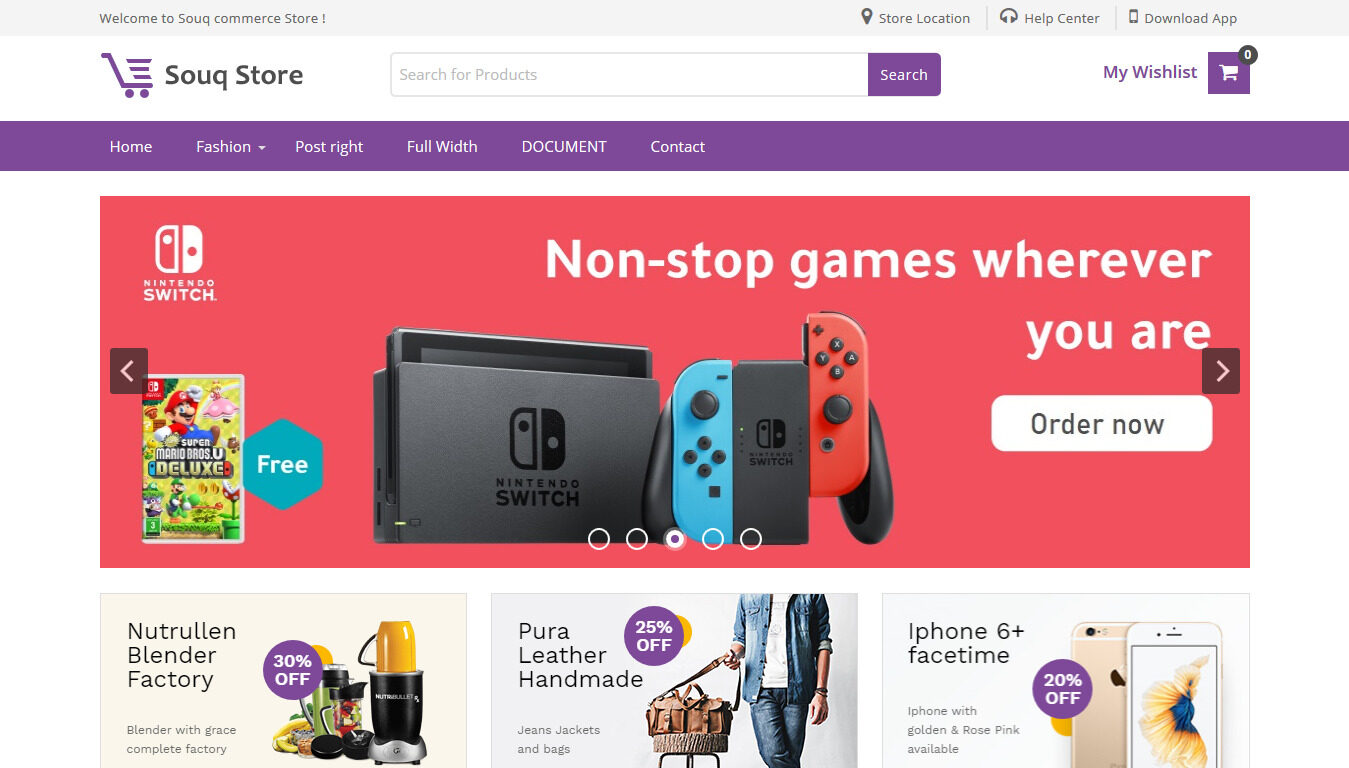Screen dimensions: 1349x768
Task: Select the fifth carousel dot indicator
Action: click(751, 539)
